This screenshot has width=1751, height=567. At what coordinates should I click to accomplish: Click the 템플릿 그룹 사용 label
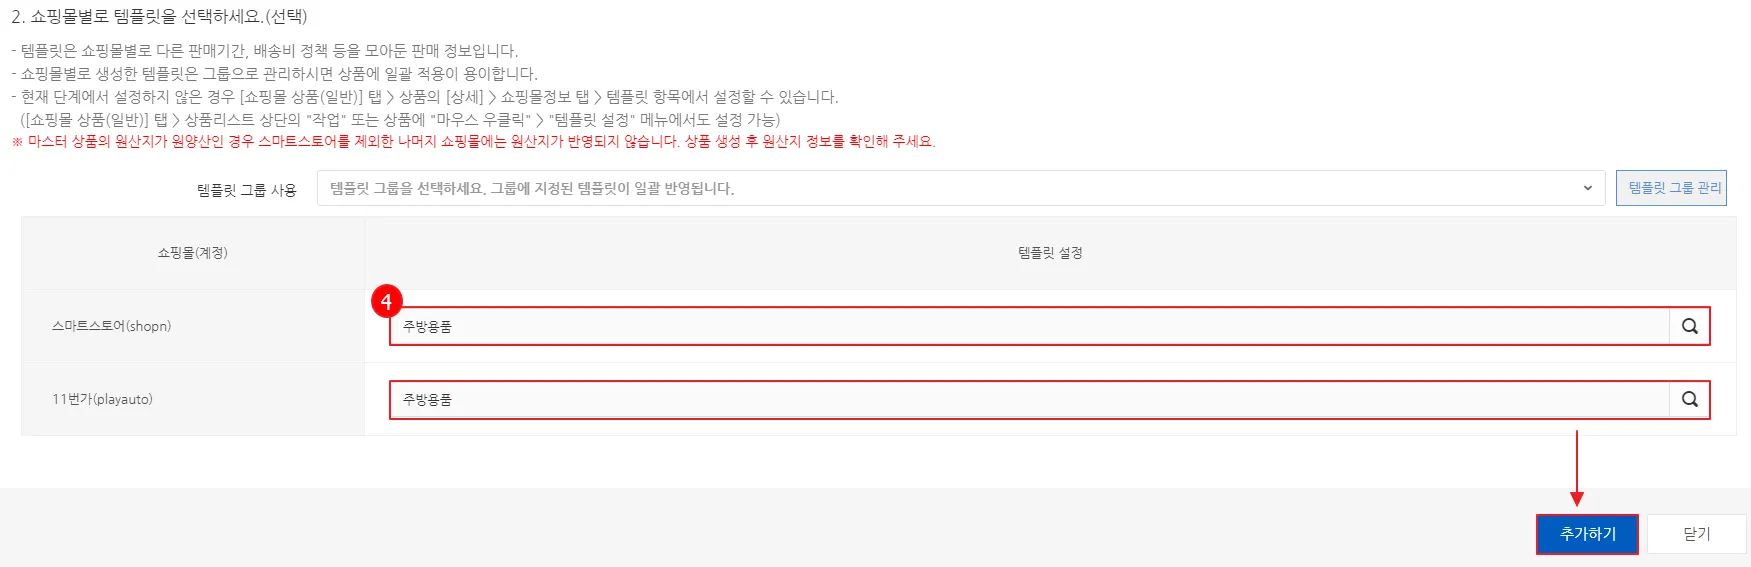[246, 189]
